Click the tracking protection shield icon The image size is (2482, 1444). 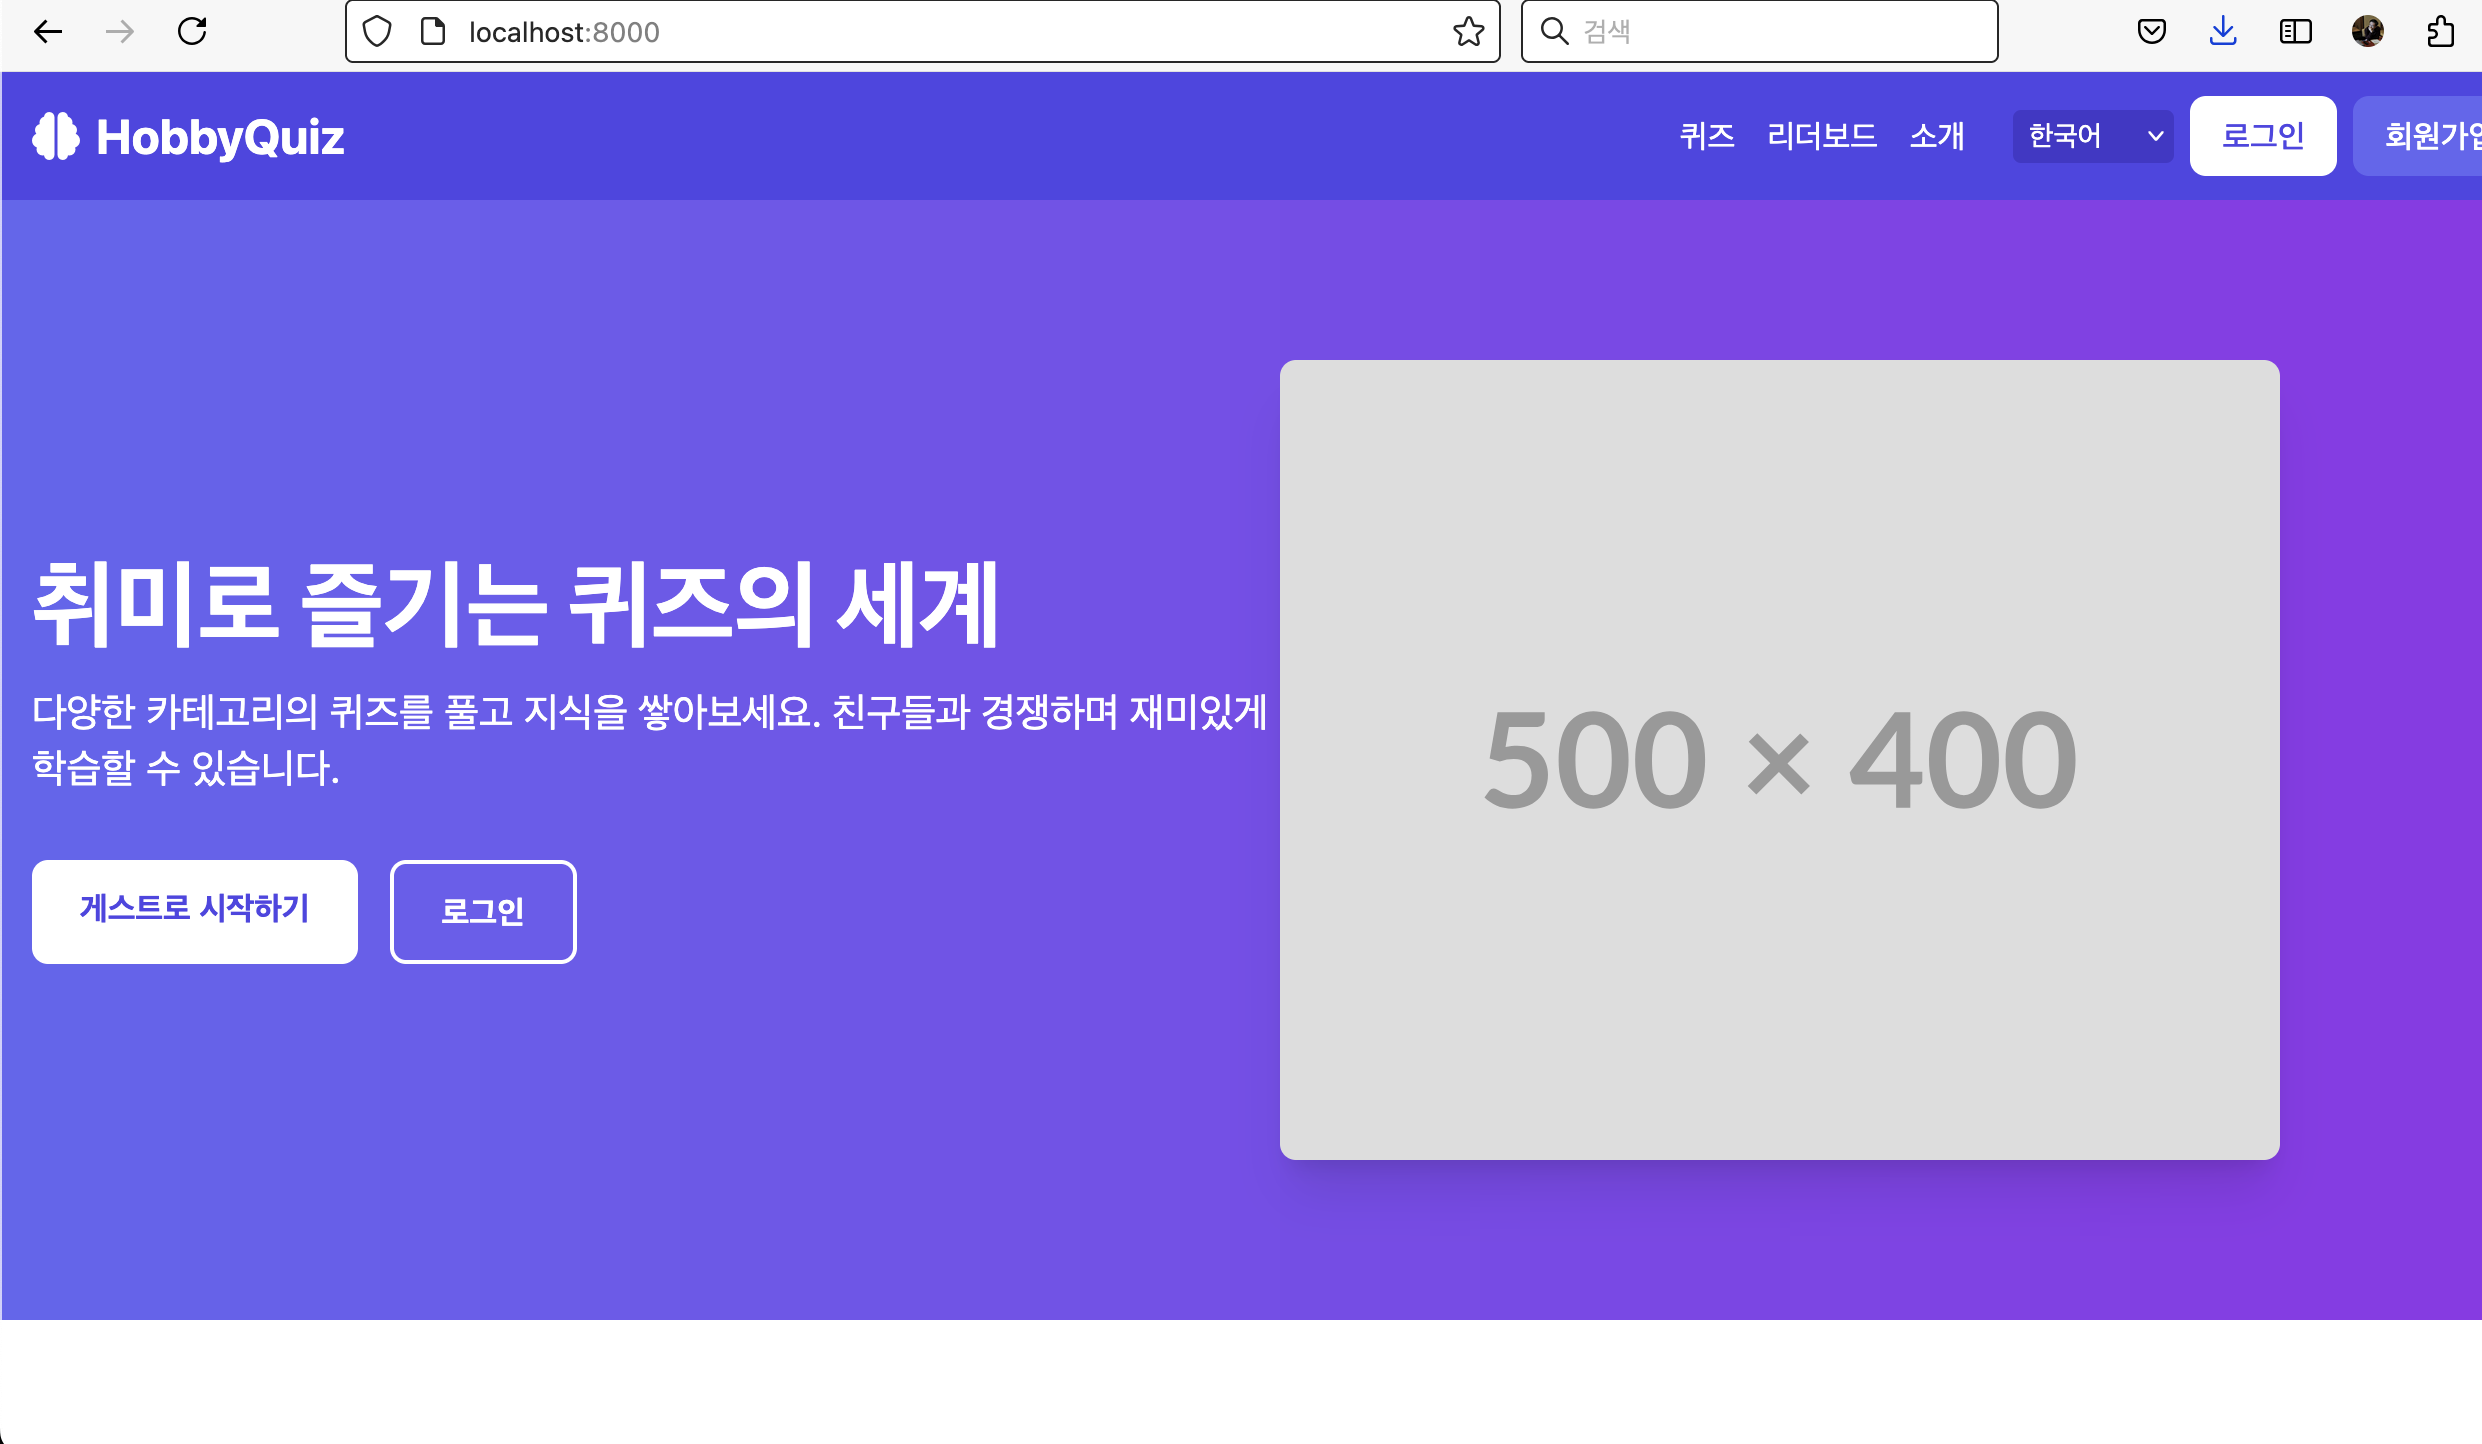[x=377, y=32]
